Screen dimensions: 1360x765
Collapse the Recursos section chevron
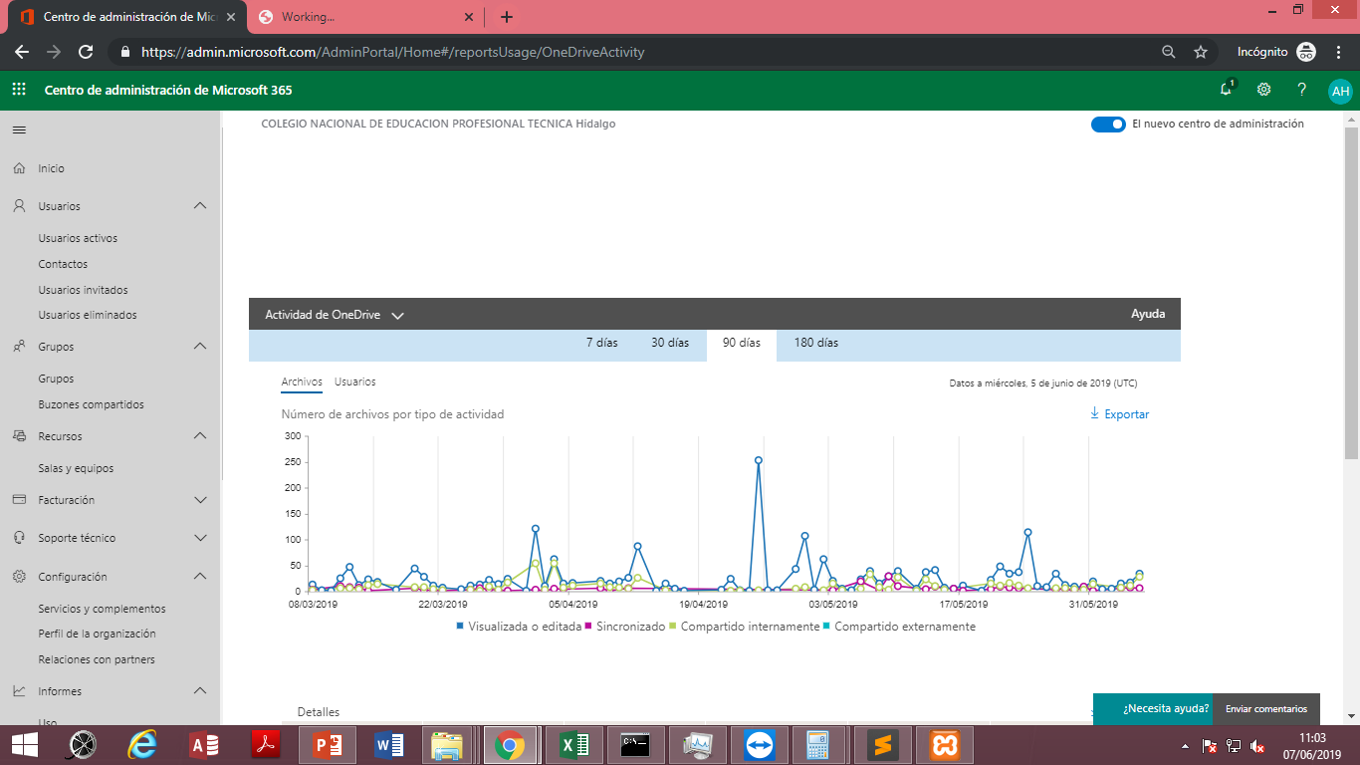point(200,436)
